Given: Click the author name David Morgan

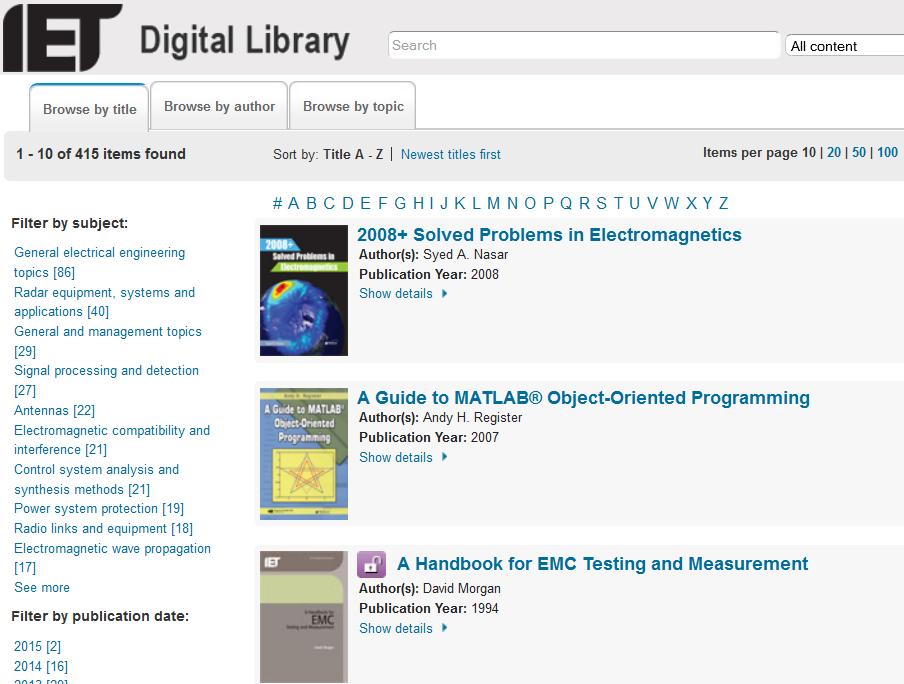Looking at the screenshot, I should pyautogui.click(x=462, y=588).
